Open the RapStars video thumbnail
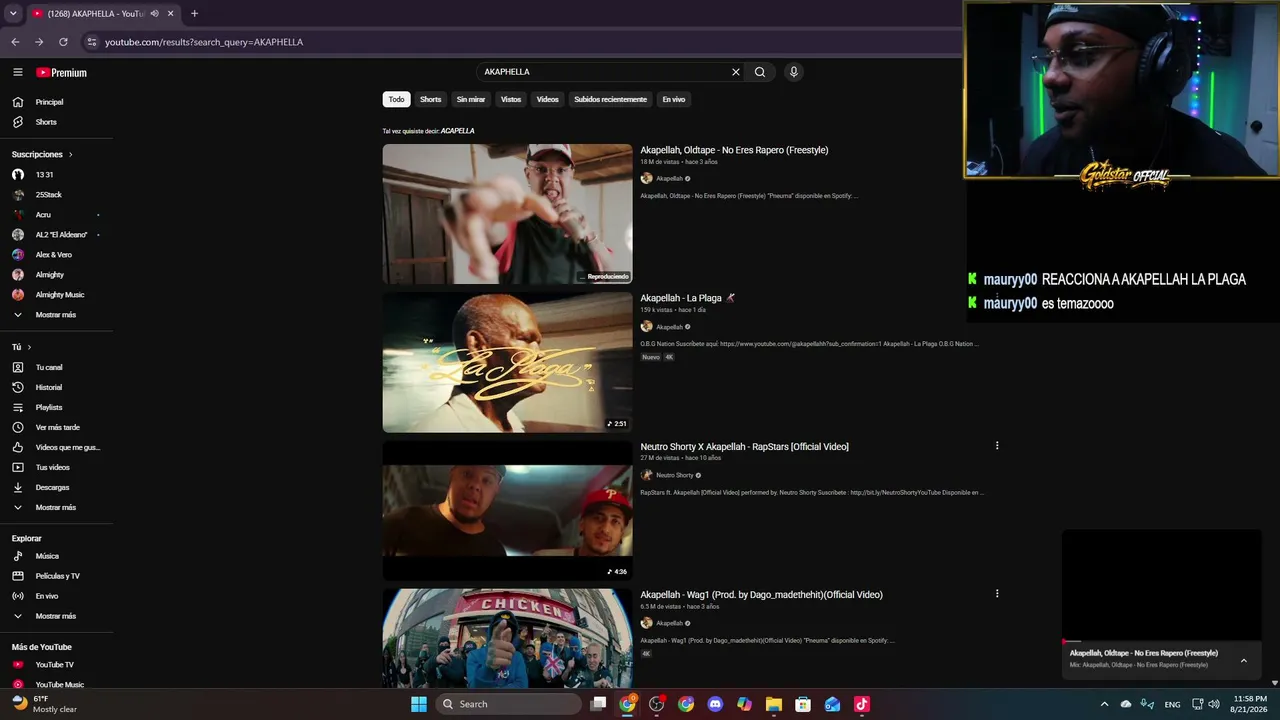 (x=507, y=510)
